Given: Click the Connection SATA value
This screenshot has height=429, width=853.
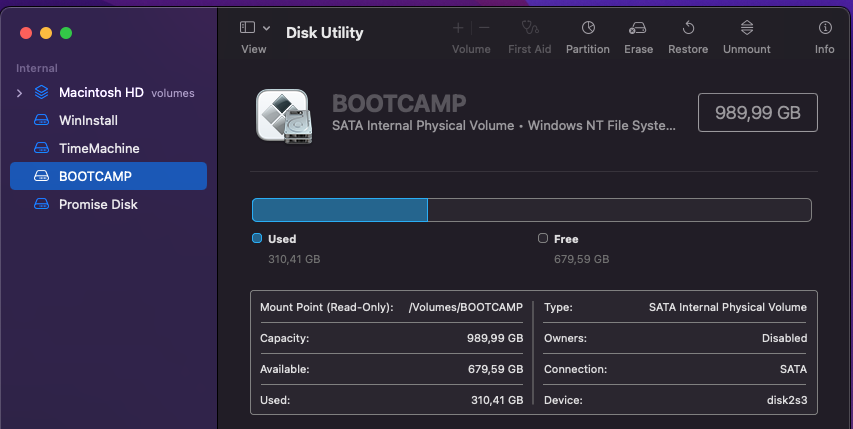Looking at the screenshot, I should [x=793, y=369].
